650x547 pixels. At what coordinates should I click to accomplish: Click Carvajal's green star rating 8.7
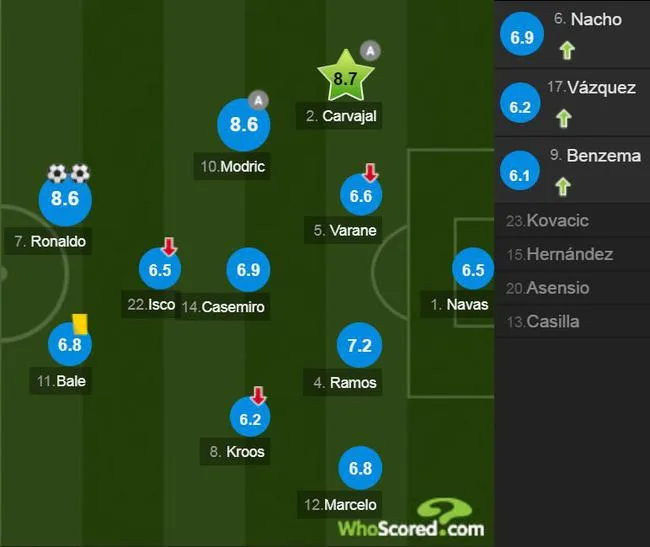(345, 76)
